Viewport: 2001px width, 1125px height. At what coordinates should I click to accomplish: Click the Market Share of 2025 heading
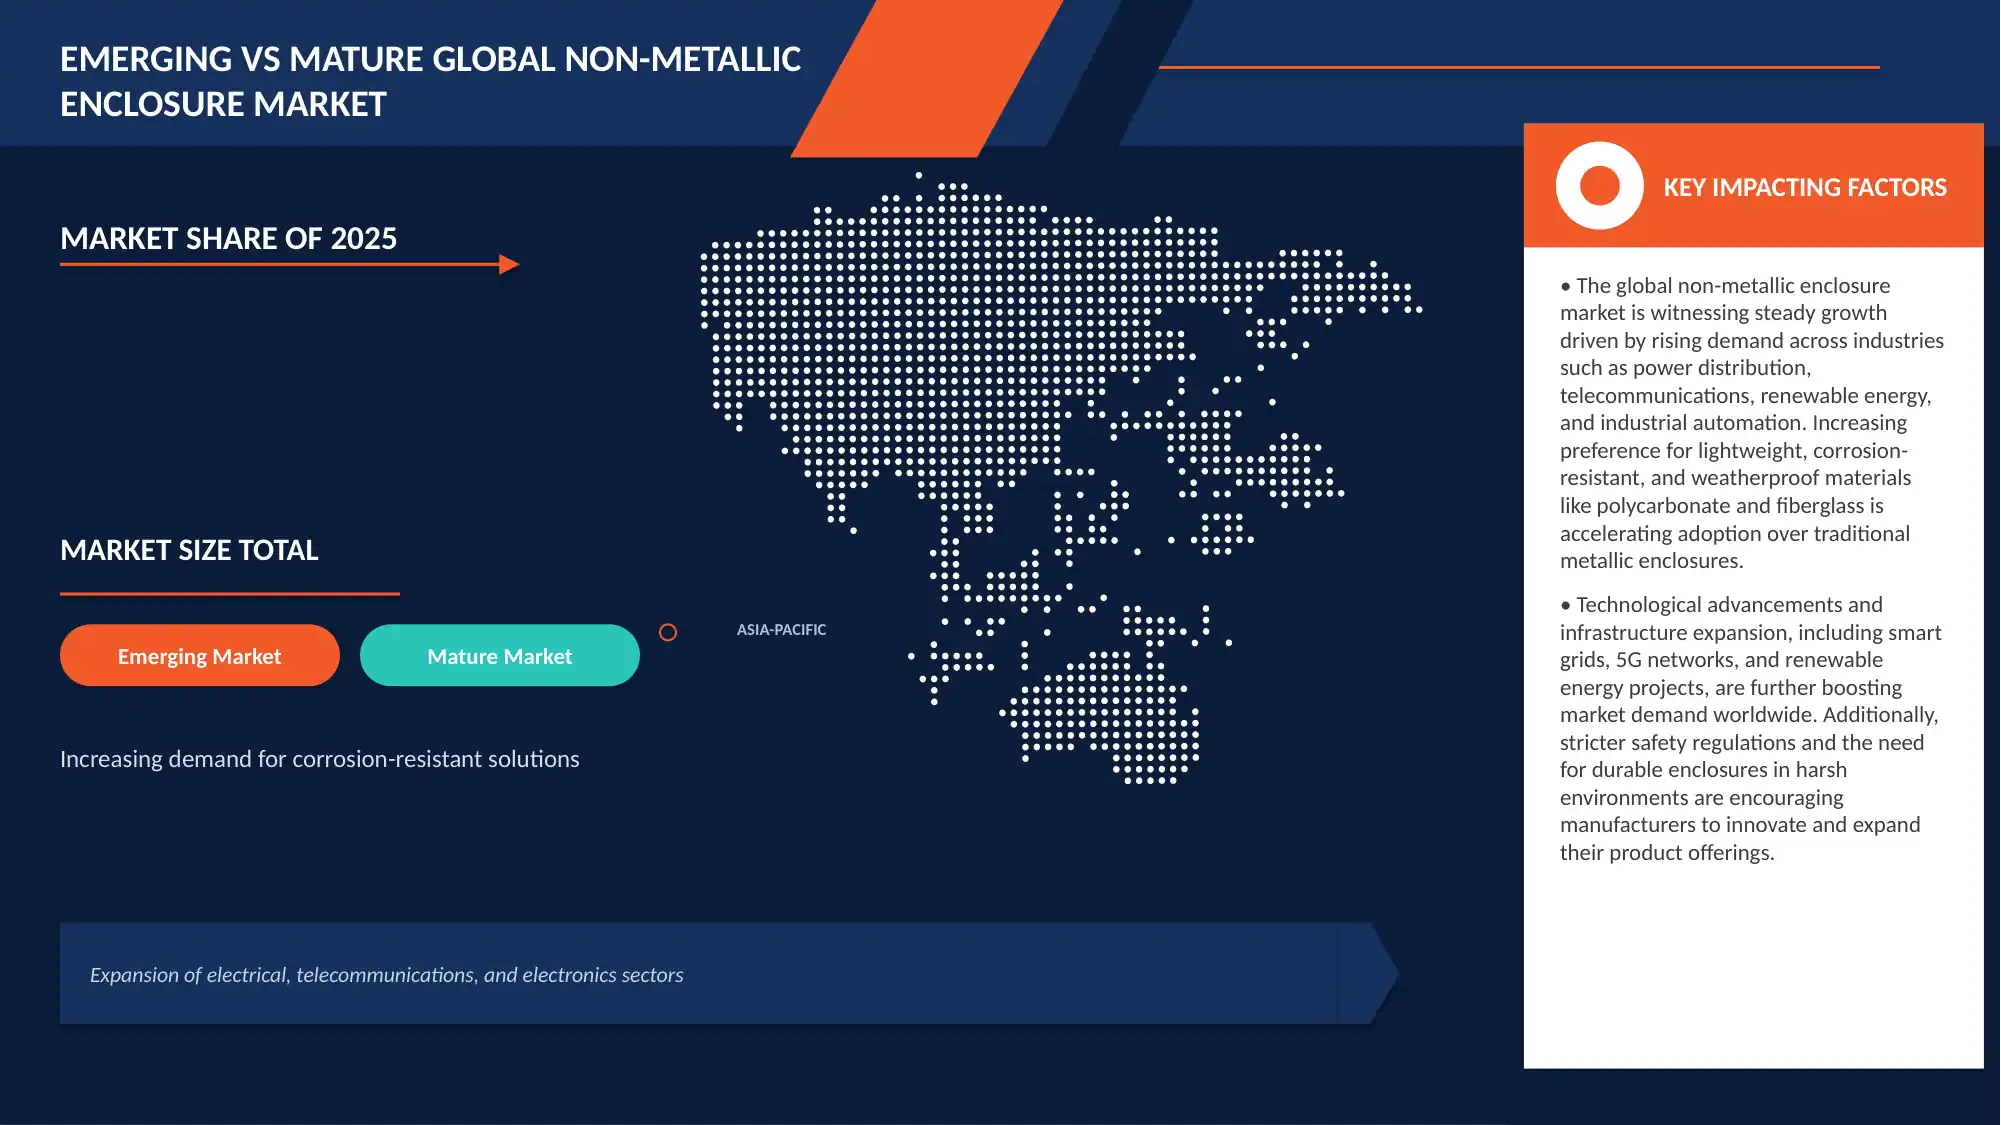(x=228, y=238)
